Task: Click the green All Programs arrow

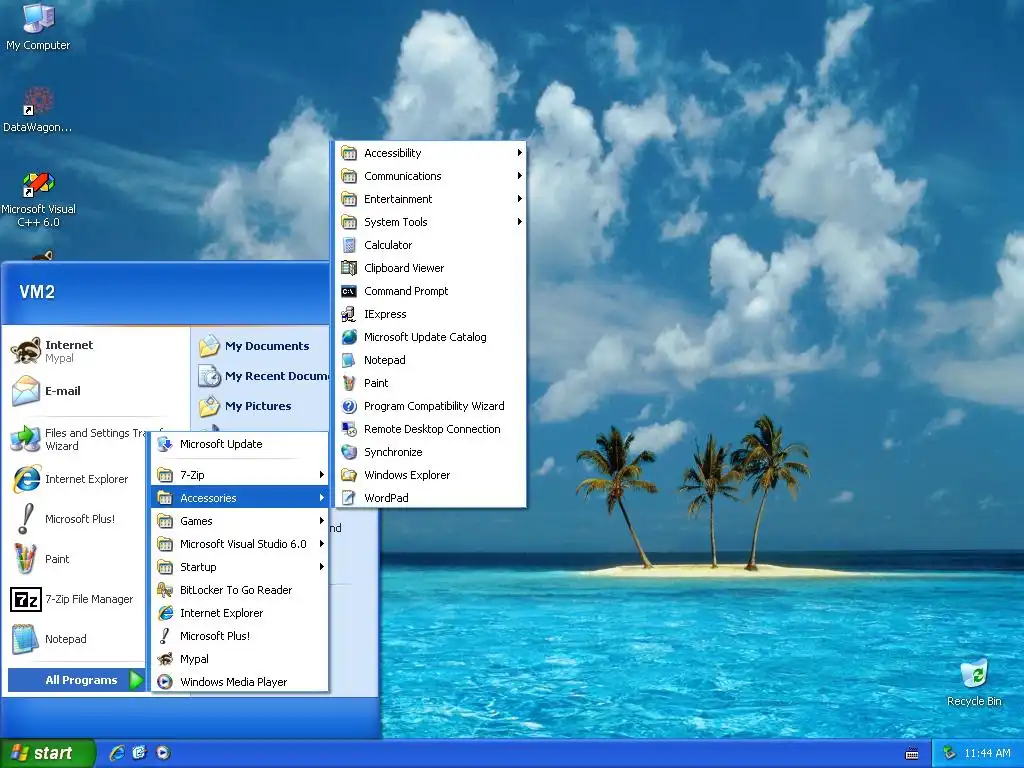Action: pos(136,680)
